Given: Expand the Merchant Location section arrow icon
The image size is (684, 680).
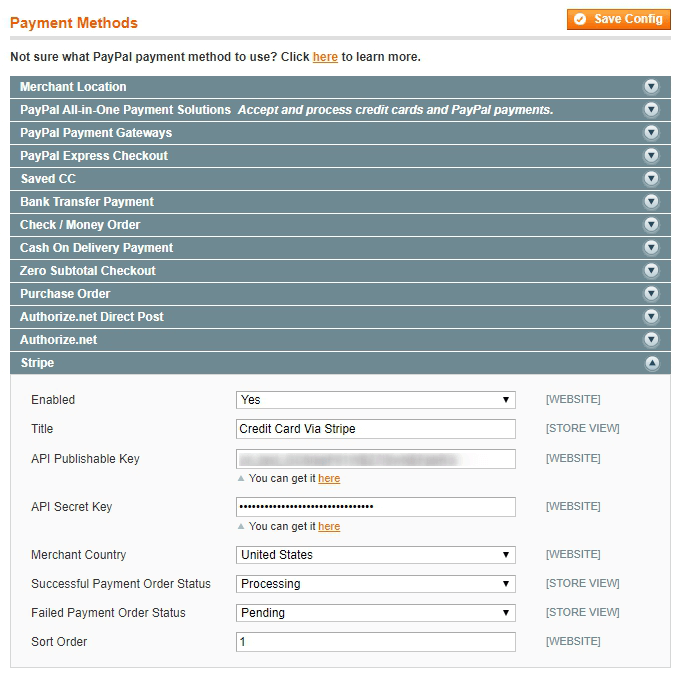Looking at the screenshot, I should [x=652, y=87].
